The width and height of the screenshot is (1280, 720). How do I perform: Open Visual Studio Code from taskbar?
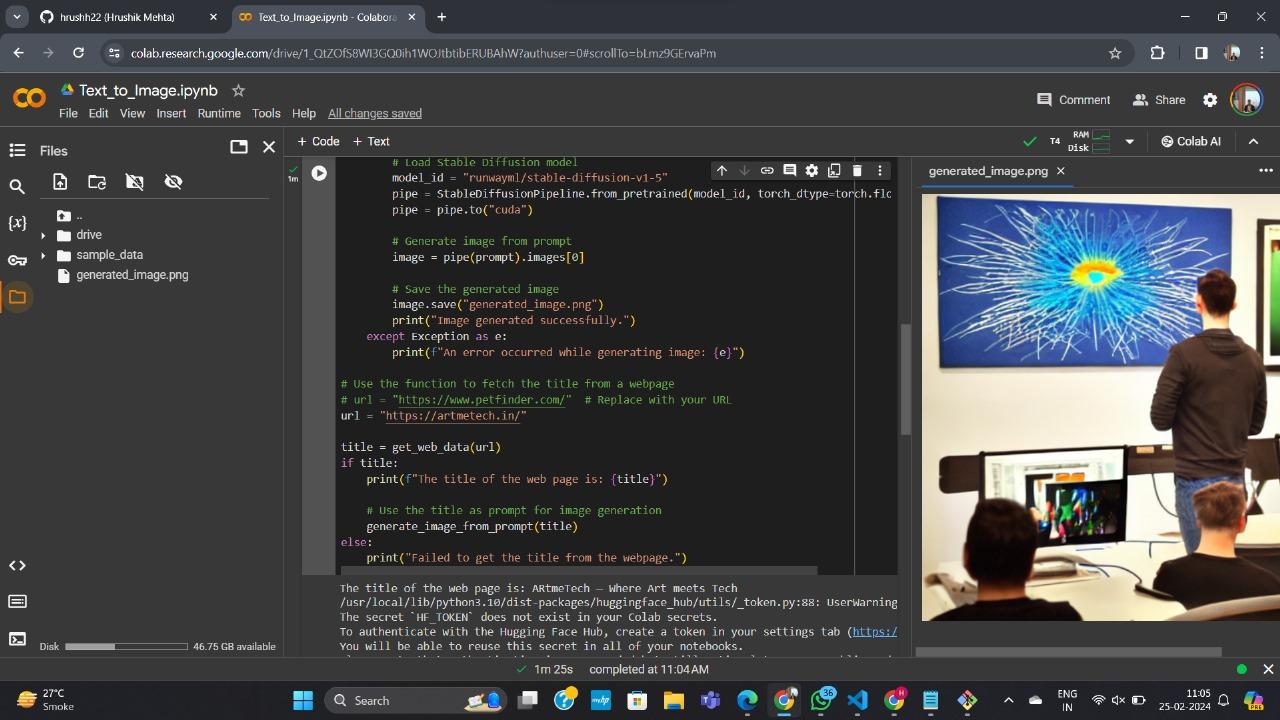[x=858, y=700]
